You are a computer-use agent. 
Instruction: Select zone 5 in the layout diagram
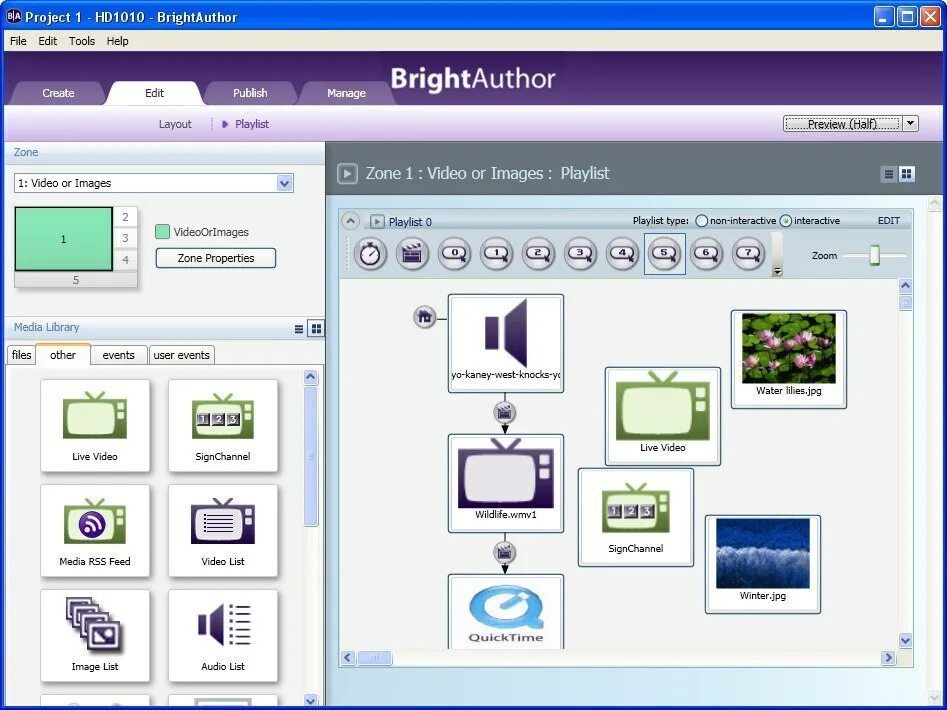[x=75, y=280]
